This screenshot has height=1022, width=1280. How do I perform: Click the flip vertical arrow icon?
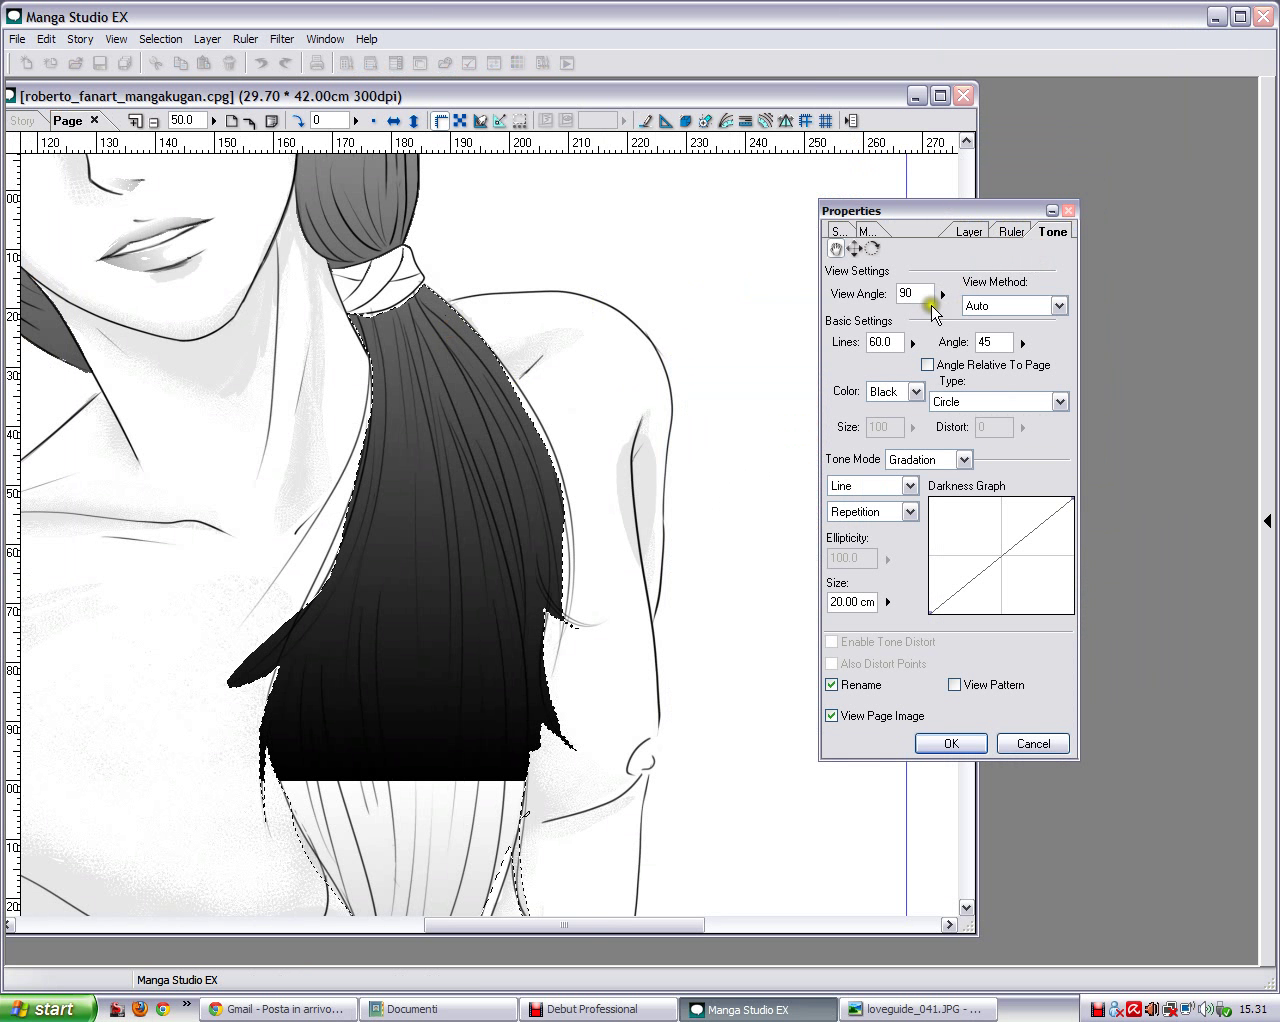[x=414, y=121]
